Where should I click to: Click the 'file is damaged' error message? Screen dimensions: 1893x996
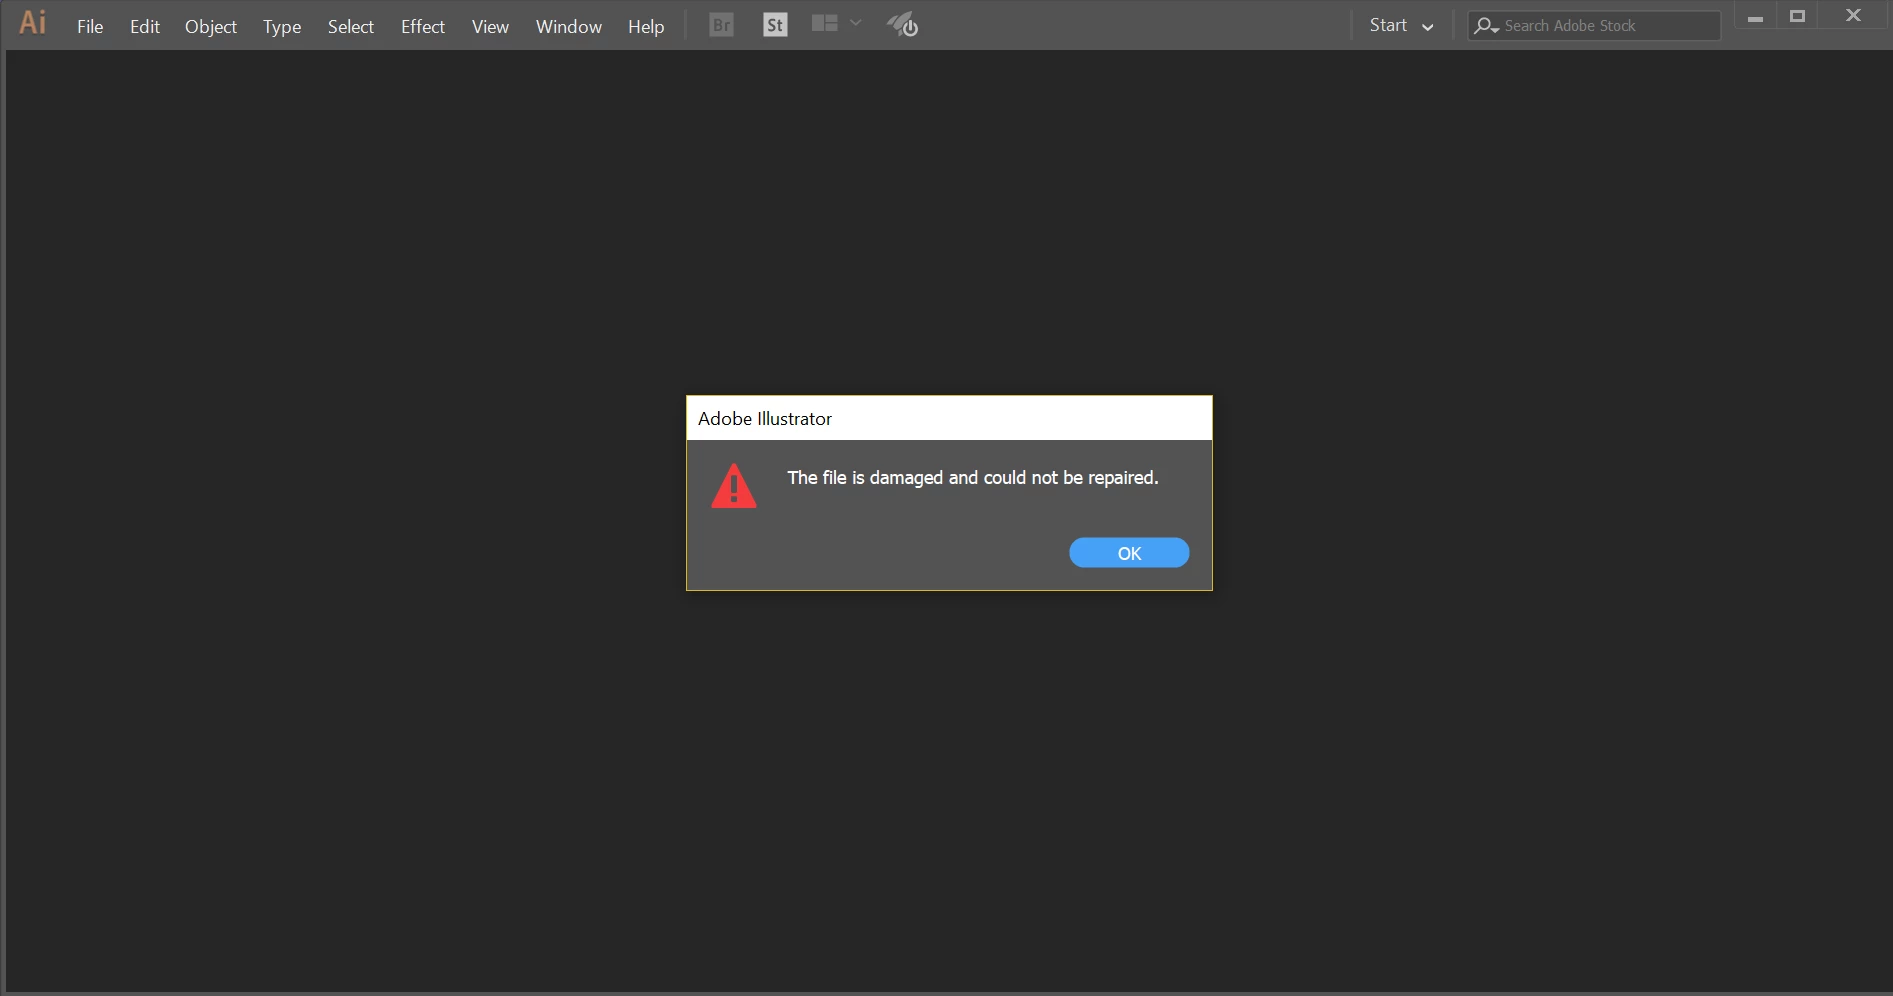(973, 478)
